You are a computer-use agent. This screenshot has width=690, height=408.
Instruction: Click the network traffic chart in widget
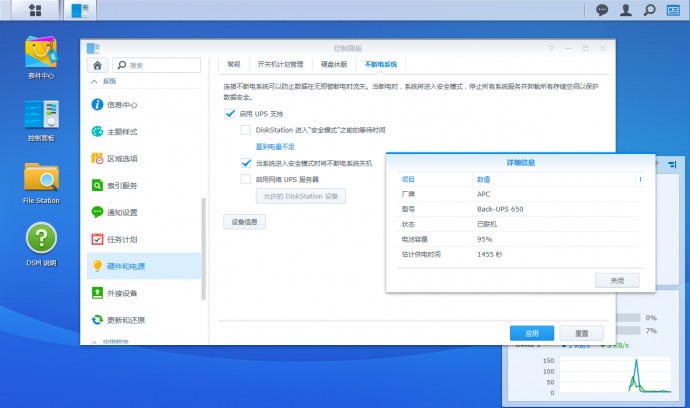point(615,375)
